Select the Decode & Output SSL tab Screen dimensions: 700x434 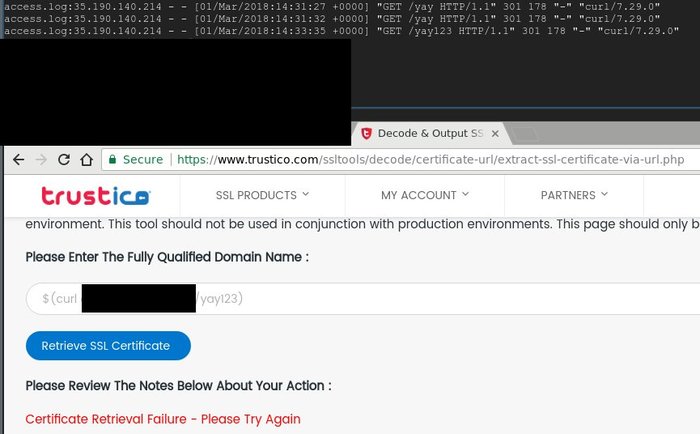pyautogui.click(x=431, y=134)
